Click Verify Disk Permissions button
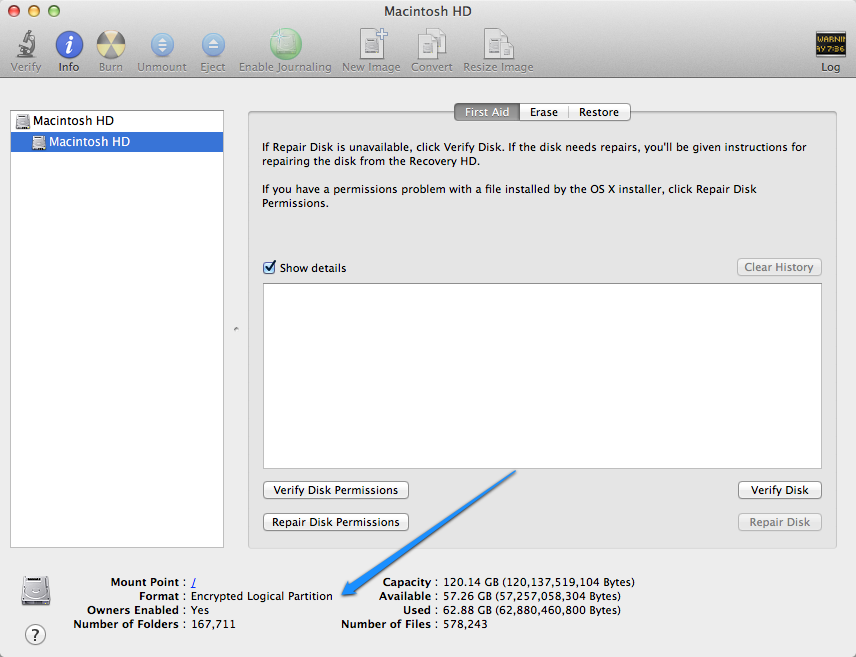Screen dimensions: 856x657 tap(336, 490)
